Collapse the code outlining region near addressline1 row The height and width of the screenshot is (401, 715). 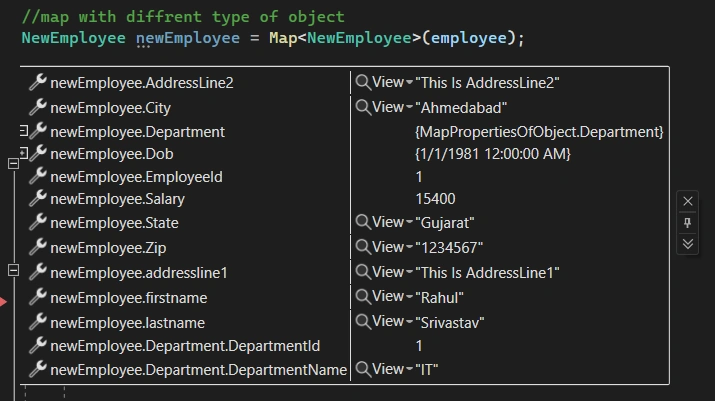13,271
